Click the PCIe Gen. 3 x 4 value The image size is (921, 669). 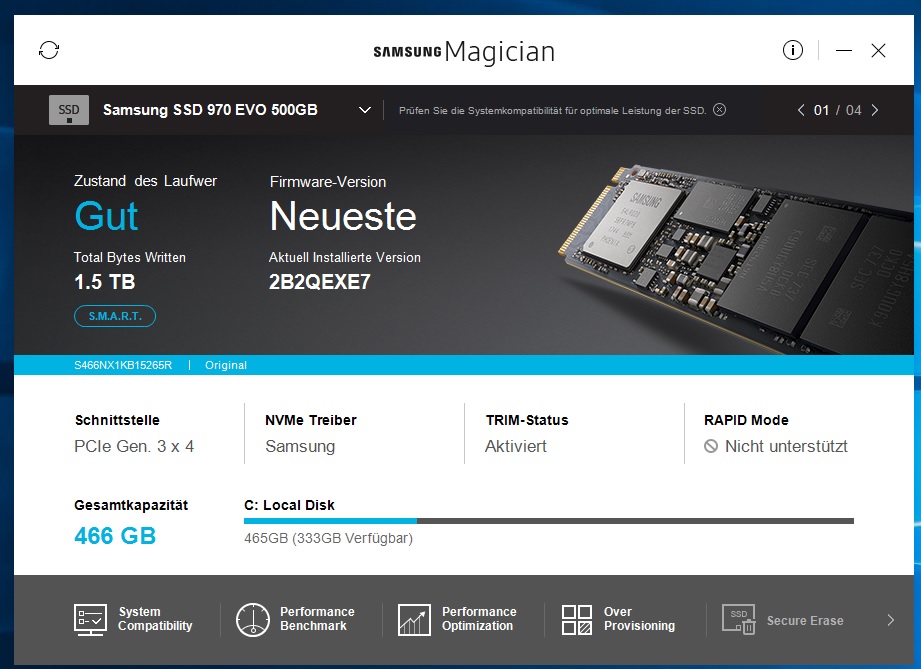134,446
